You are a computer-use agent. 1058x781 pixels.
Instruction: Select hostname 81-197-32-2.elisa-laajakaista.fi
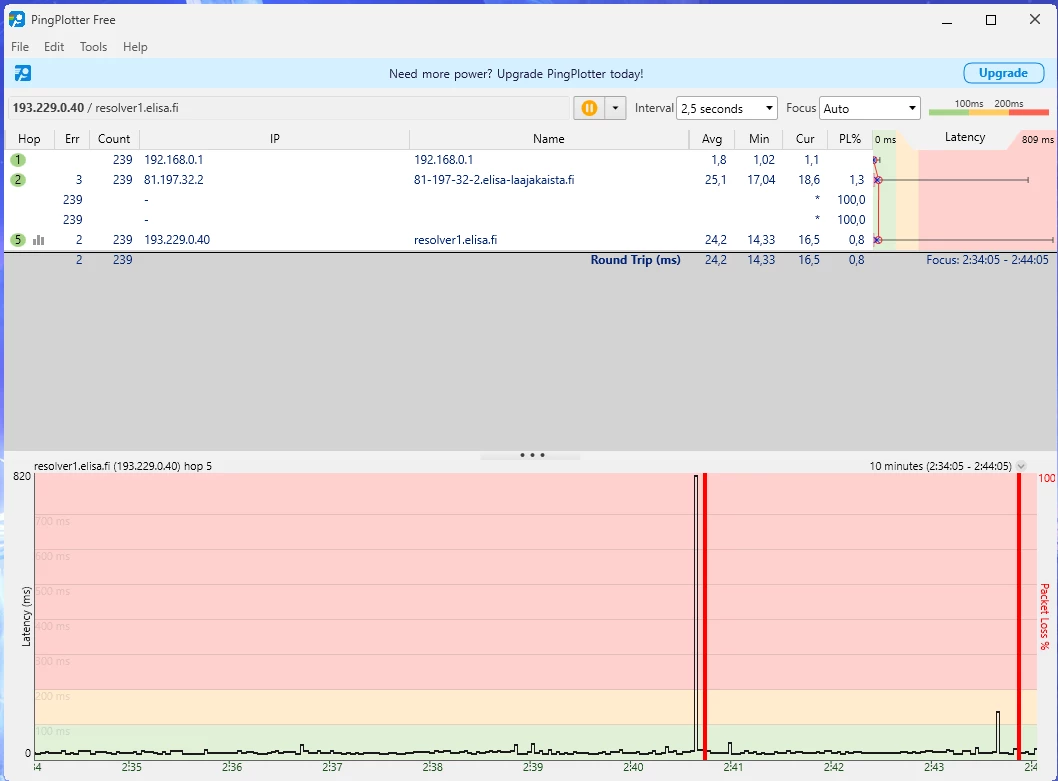(x=494, y=180)
